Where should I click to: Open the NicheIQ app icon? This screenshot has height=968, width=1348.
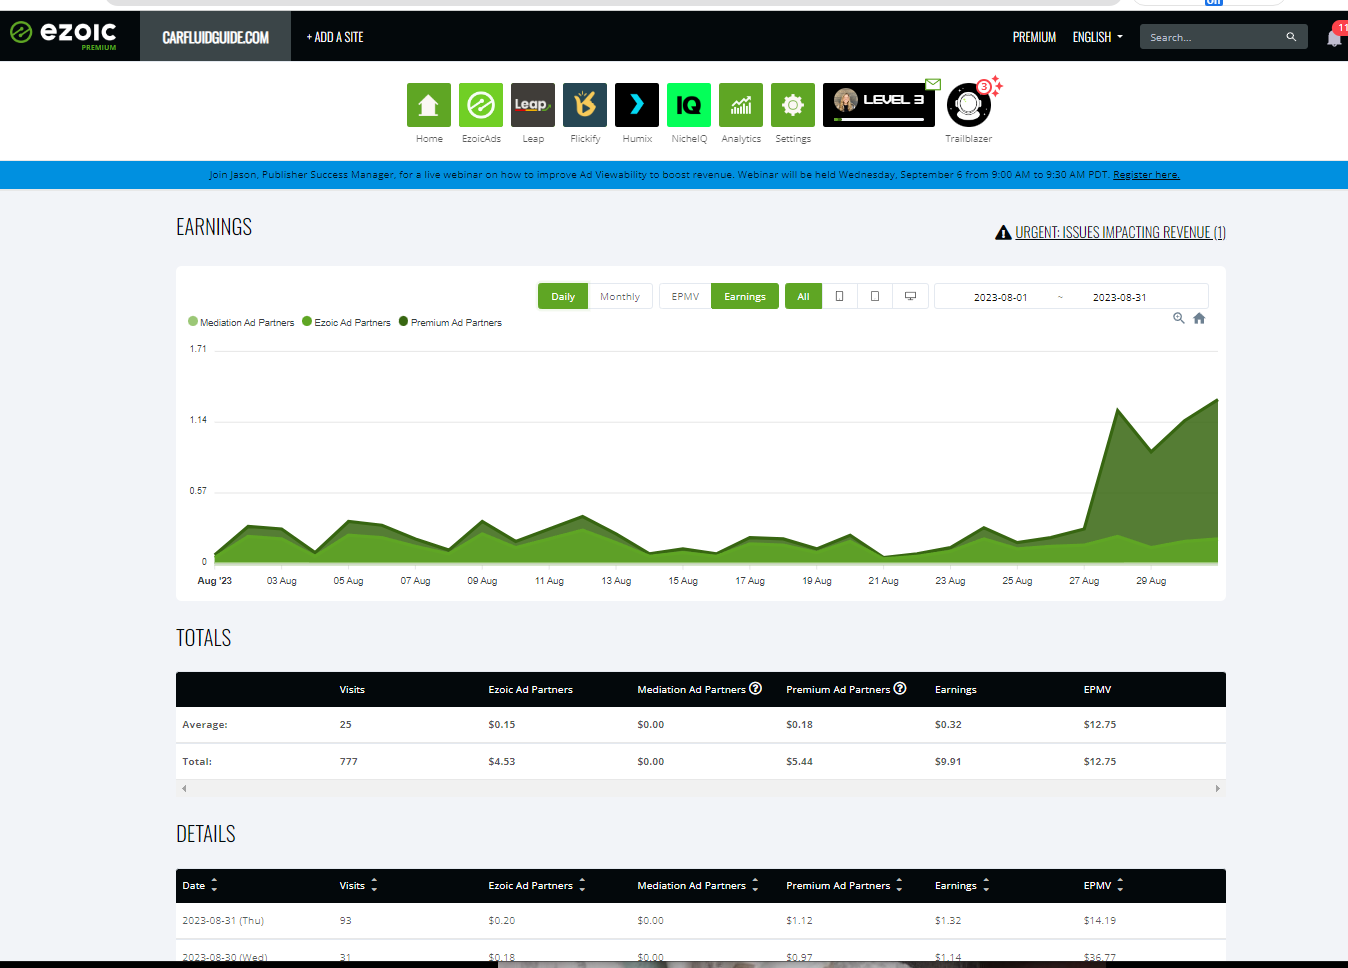click(688, 105)
